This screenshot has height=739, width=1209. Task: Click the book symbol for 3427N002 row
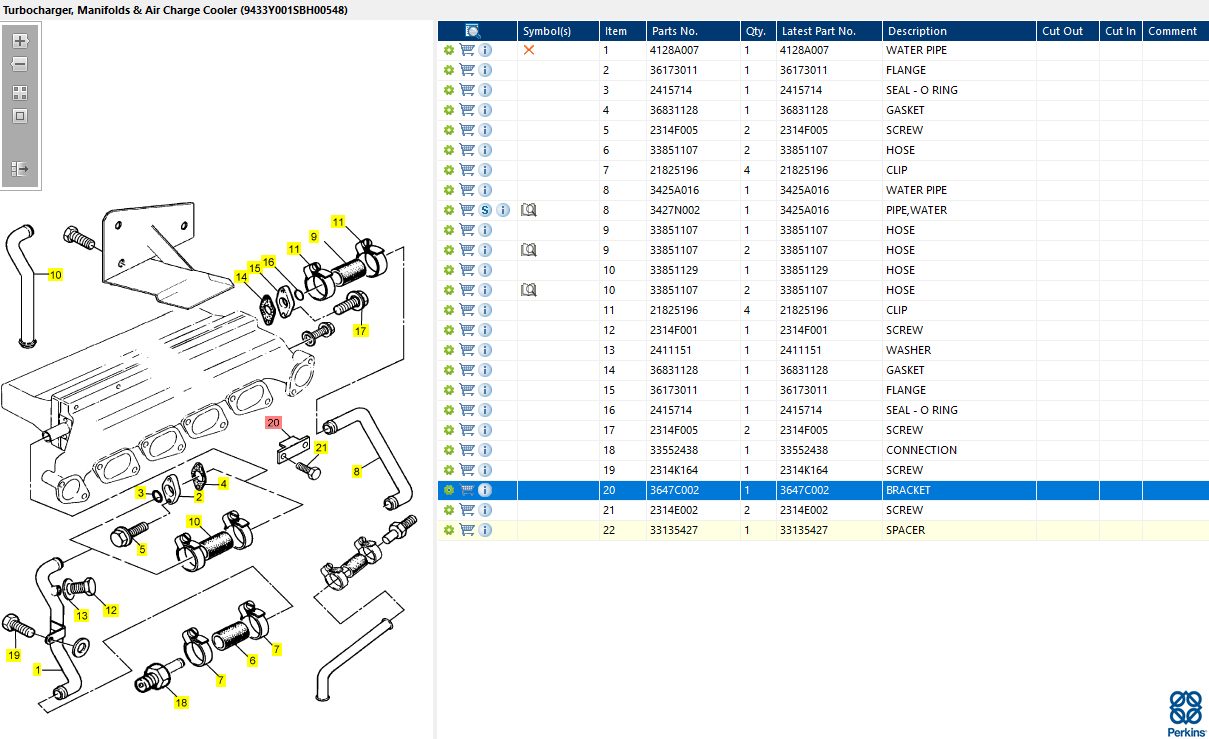(529, 210)
